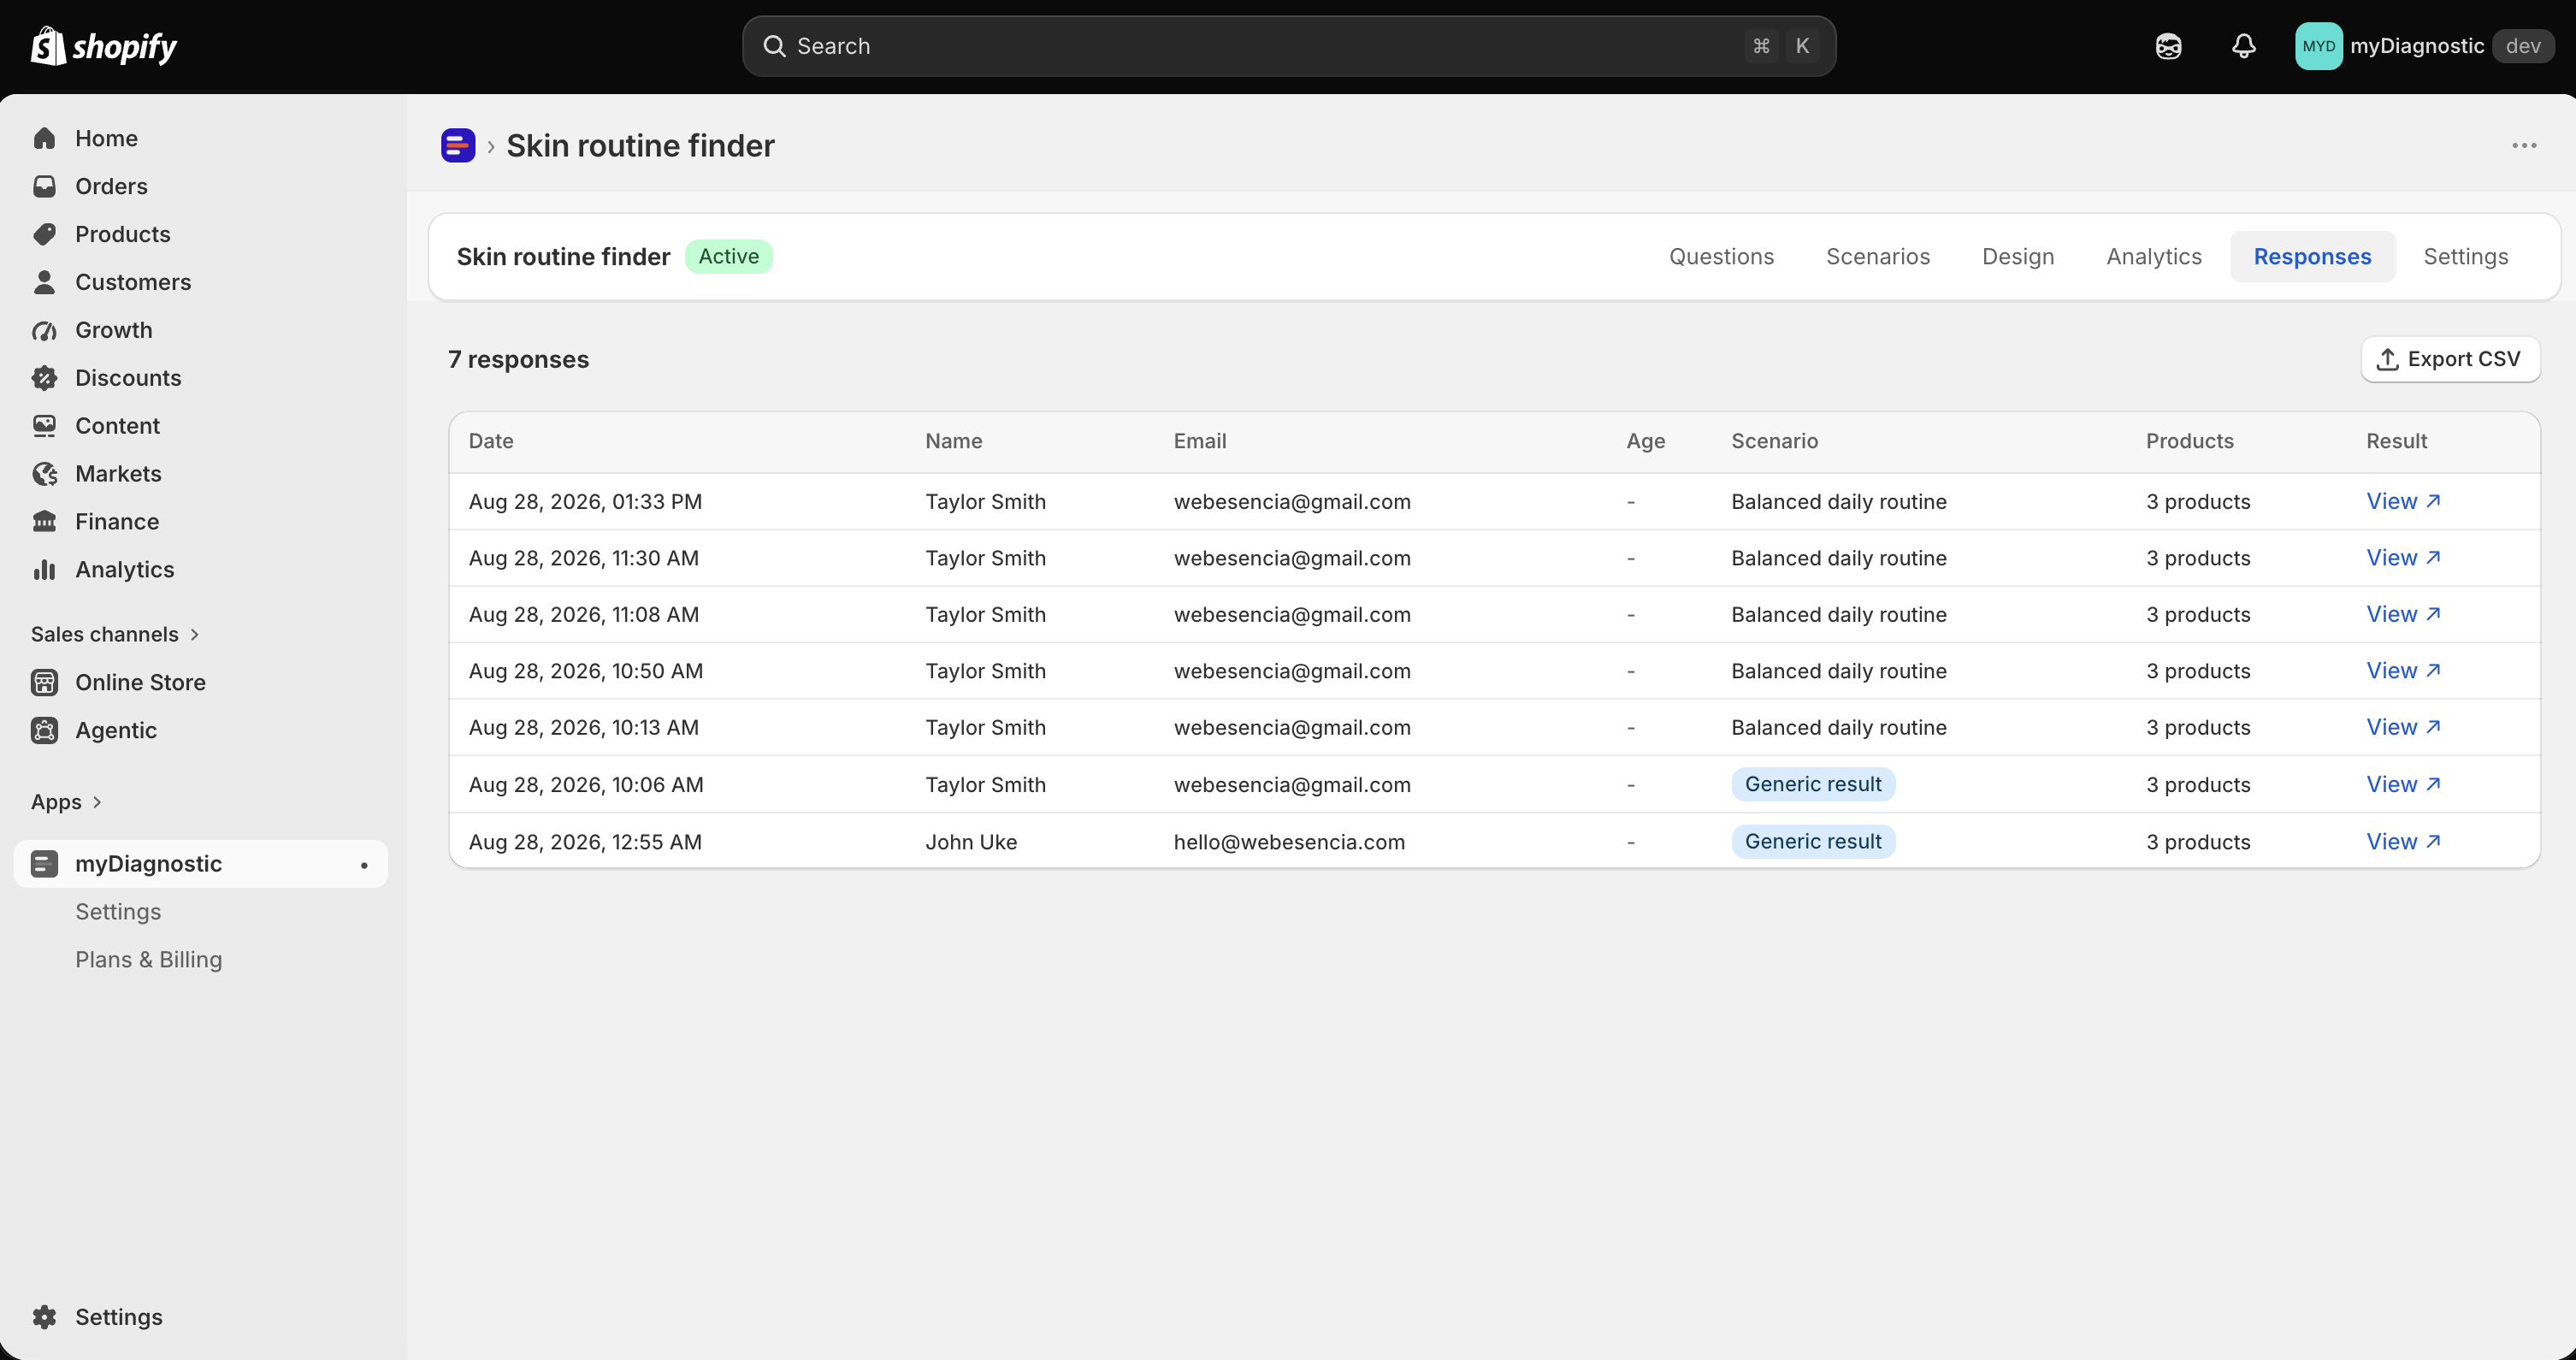Click the Home house icon

coord(44,138)
